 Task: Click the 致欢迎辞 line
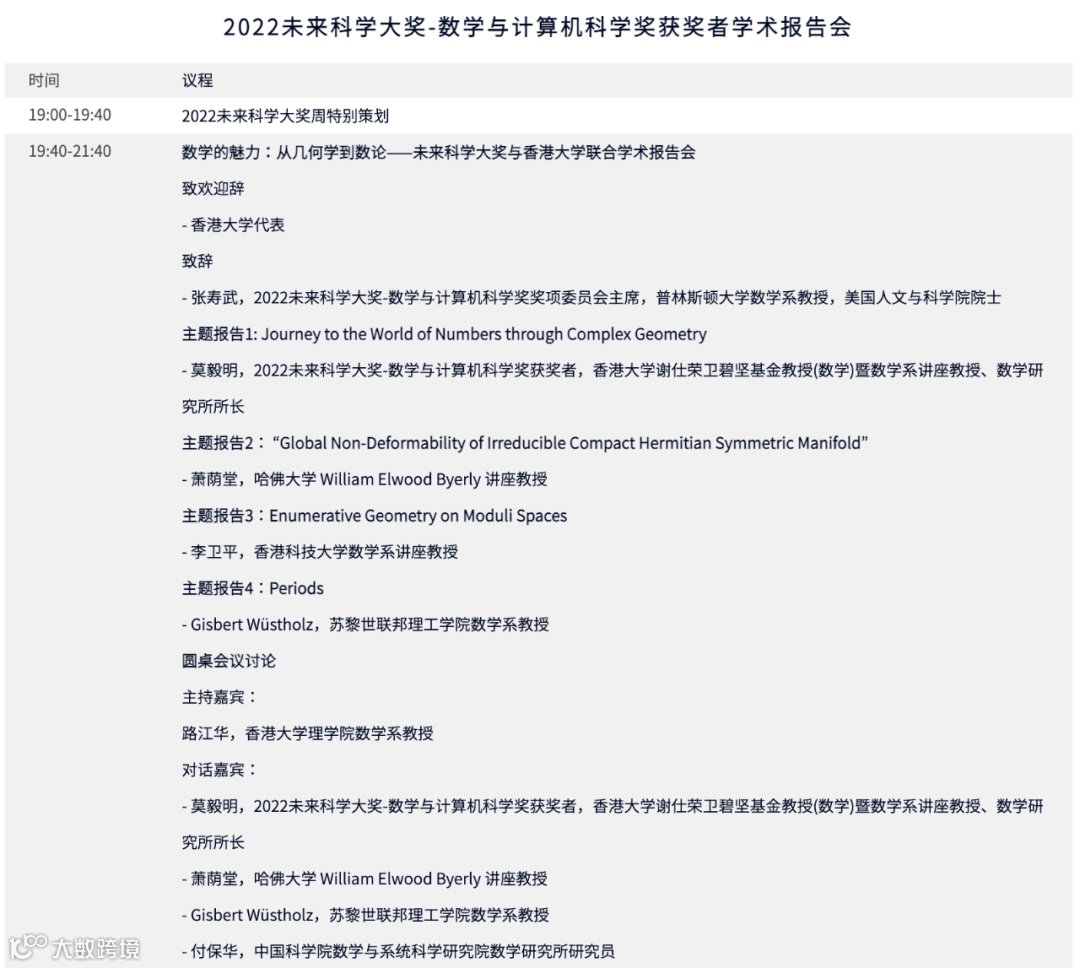click(x=213, y=189)
